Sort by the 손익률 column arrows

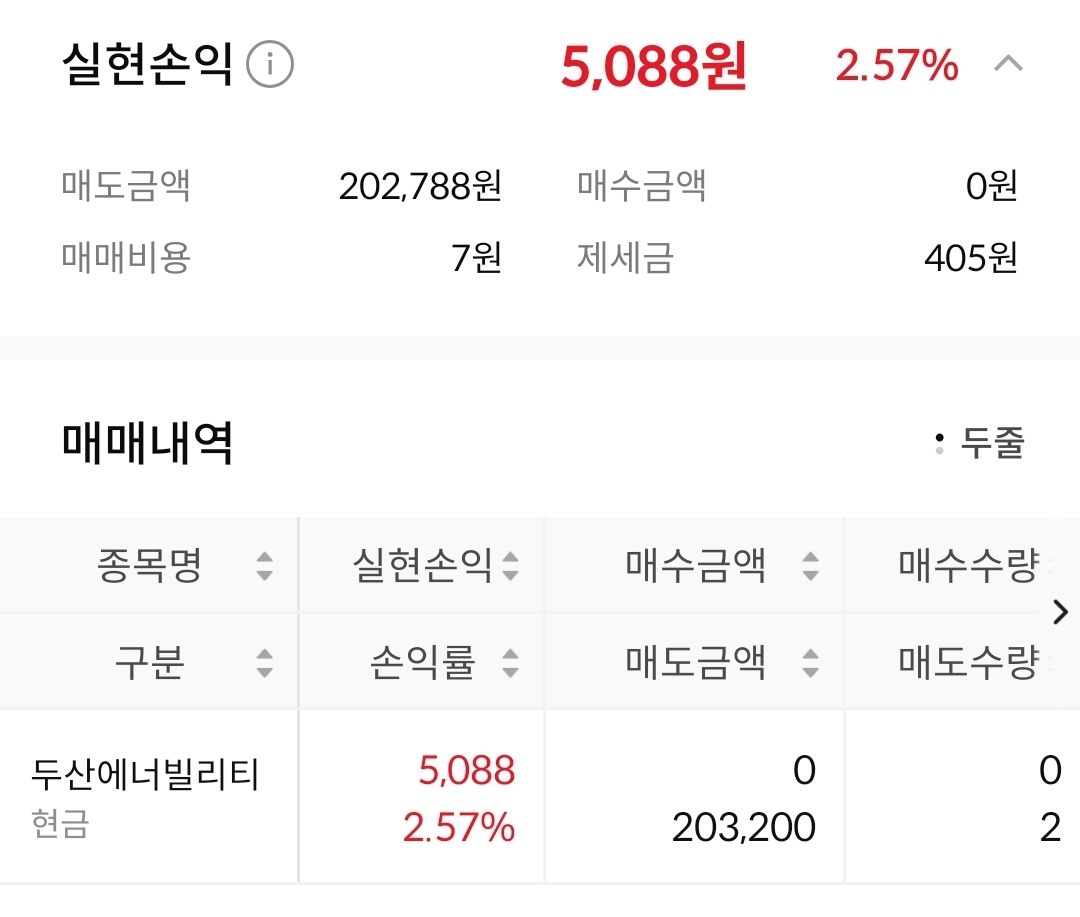[510, 662]
